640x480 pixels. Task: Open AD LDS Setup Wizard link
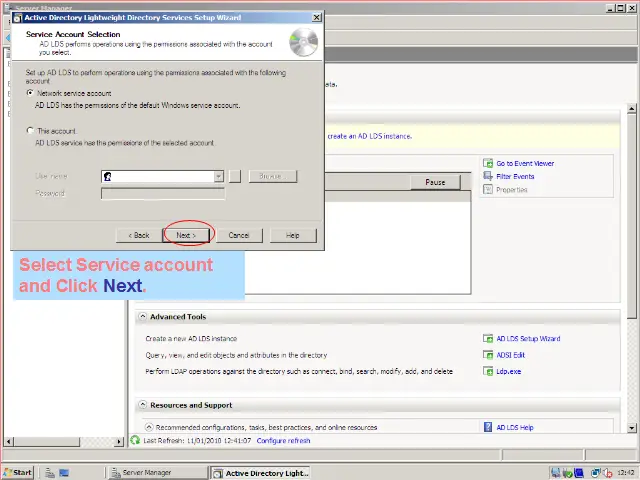[528, 338]
